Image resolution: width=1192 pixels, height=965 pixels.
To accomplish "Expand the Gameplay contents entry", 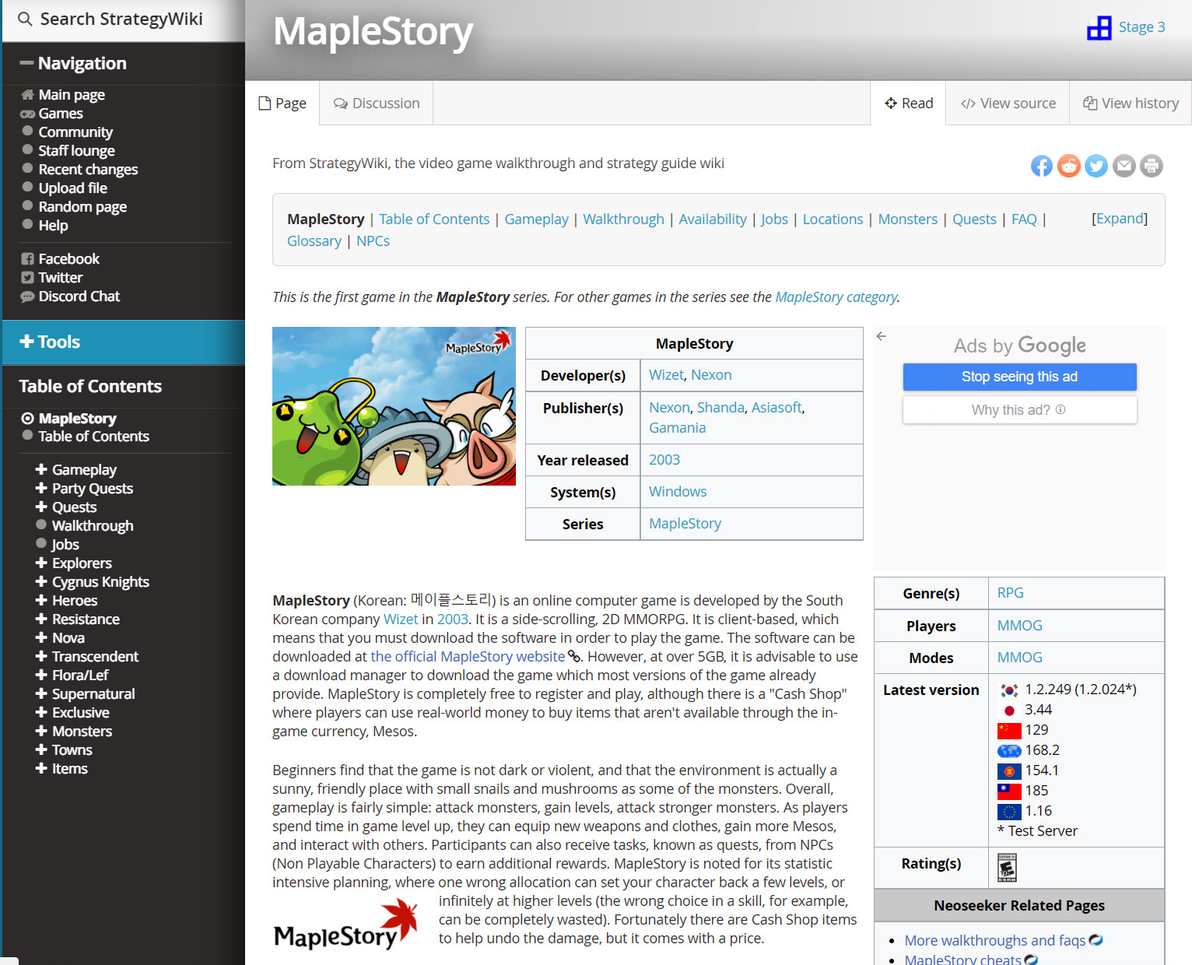I will click(x=41, y=469).
